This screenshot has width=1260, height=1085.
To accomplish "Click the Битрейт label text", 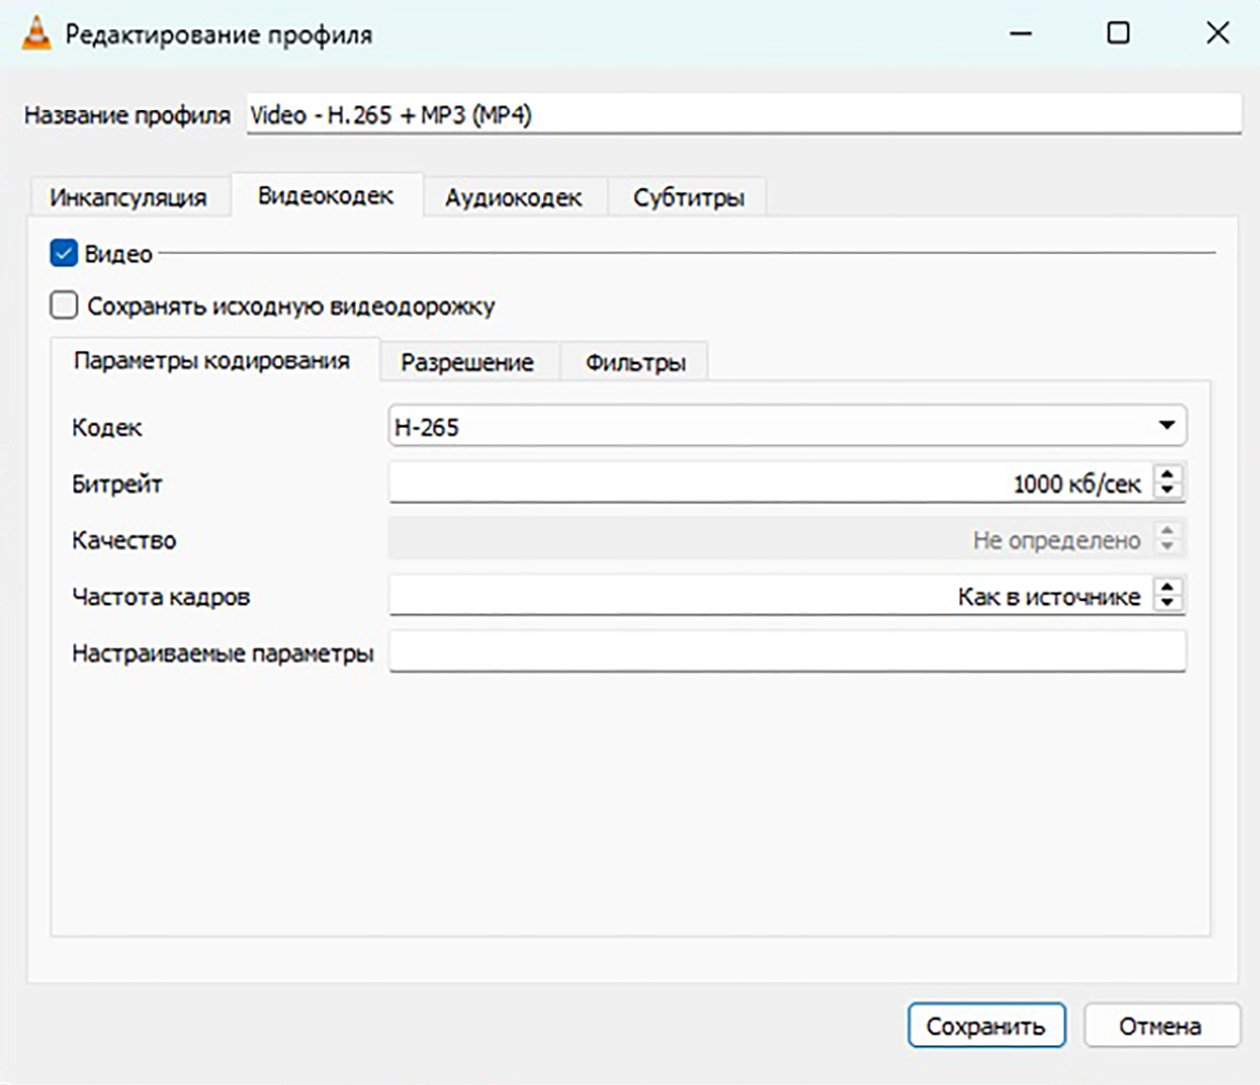I will coord(117,484).
